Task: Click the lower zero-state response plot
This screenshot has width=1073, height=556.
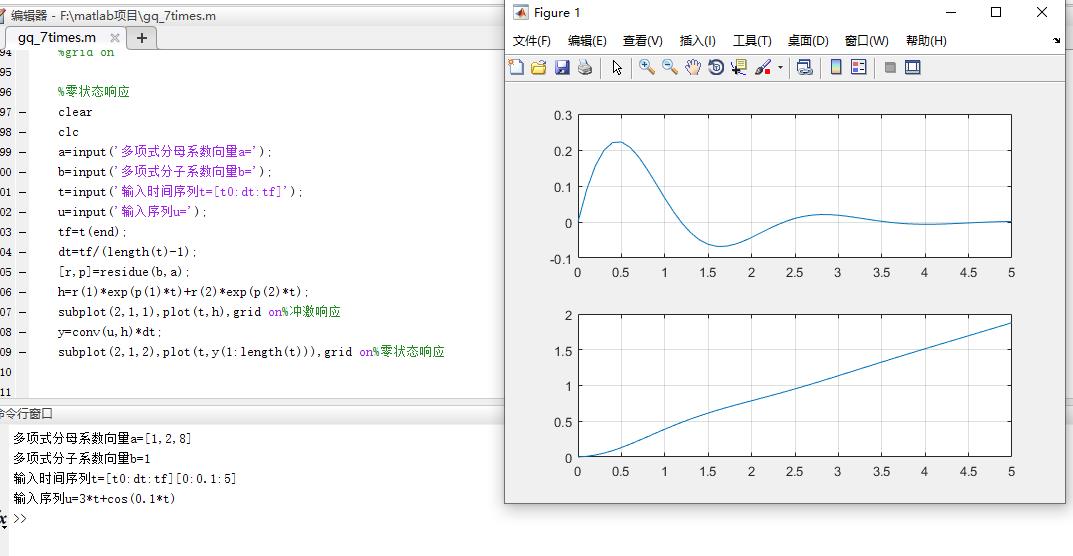Action: click(794, 386)
